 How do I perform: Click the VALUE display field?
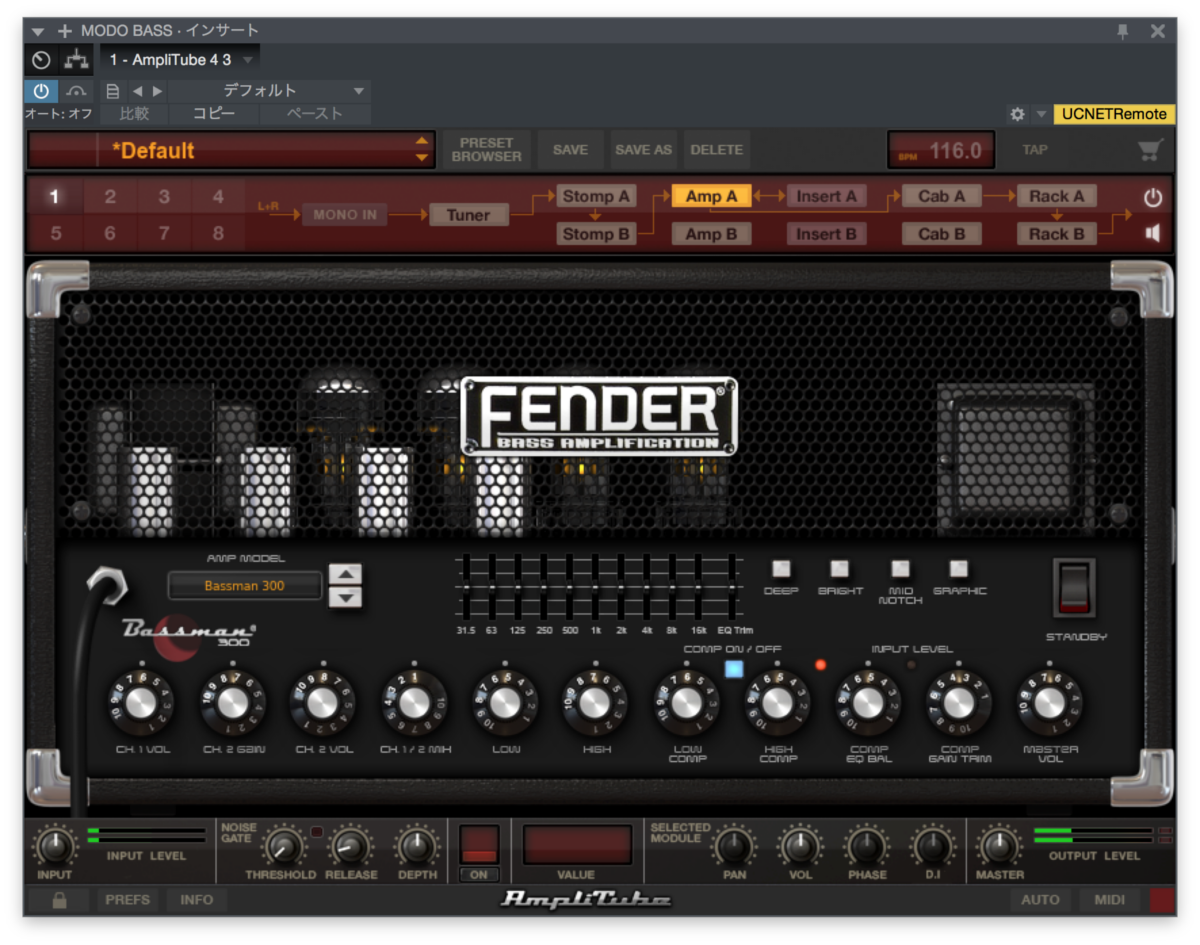(577, 844)
